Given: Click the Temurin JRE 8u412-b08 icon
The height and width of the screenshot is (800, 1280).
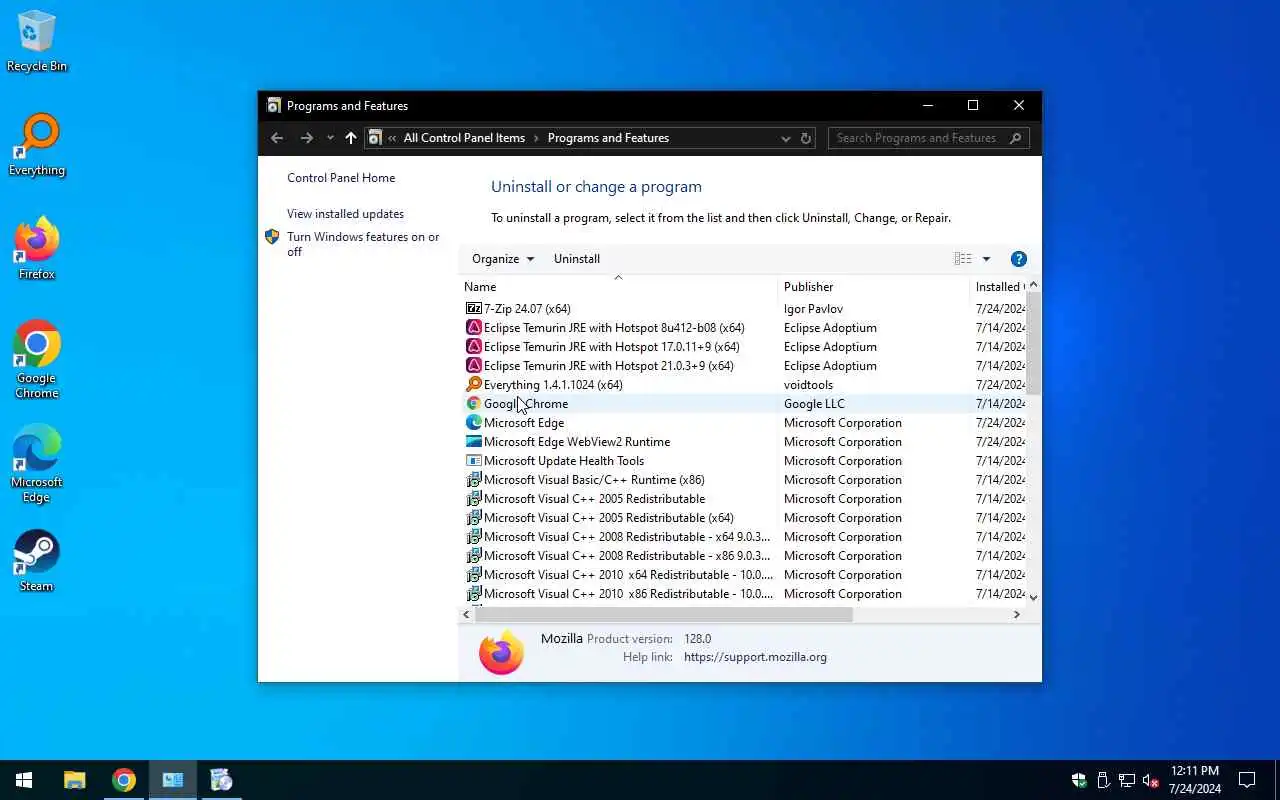Looking at the screenshot, I should [474, 328].
